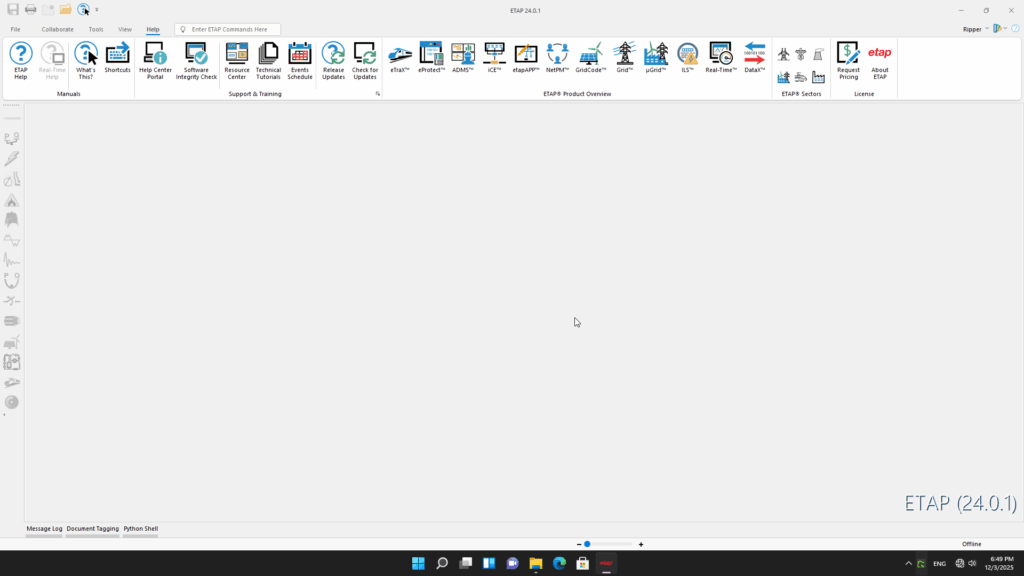Click the Request Pricing button
The height and width of the screenshot is (576, 1024).
pyautogui.click(x=848, y=60)
